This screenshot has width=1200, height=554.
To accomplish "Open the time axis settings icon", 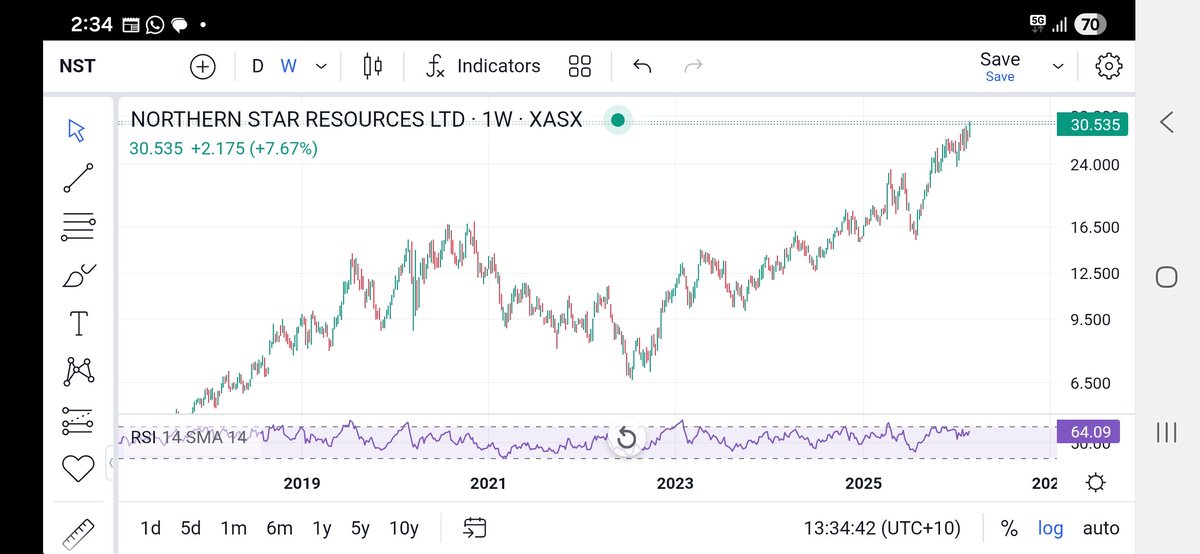I will coord(1095,483).
